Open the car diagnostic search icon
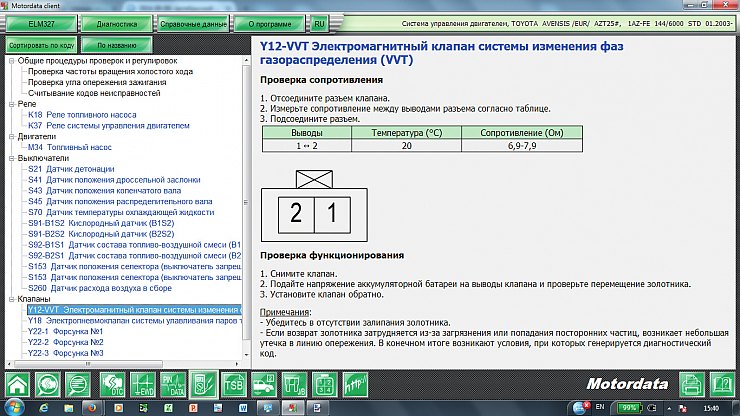 point(48,384)
